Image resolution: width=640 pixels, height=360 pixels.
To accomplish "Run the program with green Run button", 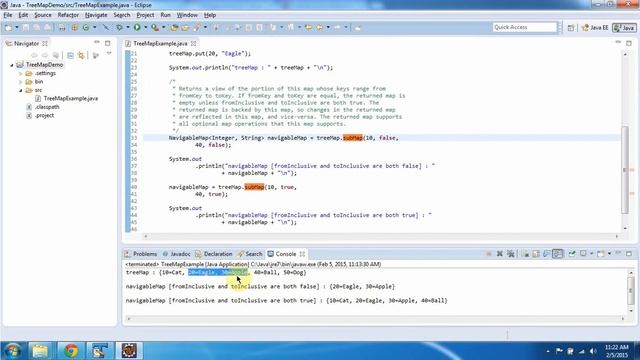I will point(137,27).
